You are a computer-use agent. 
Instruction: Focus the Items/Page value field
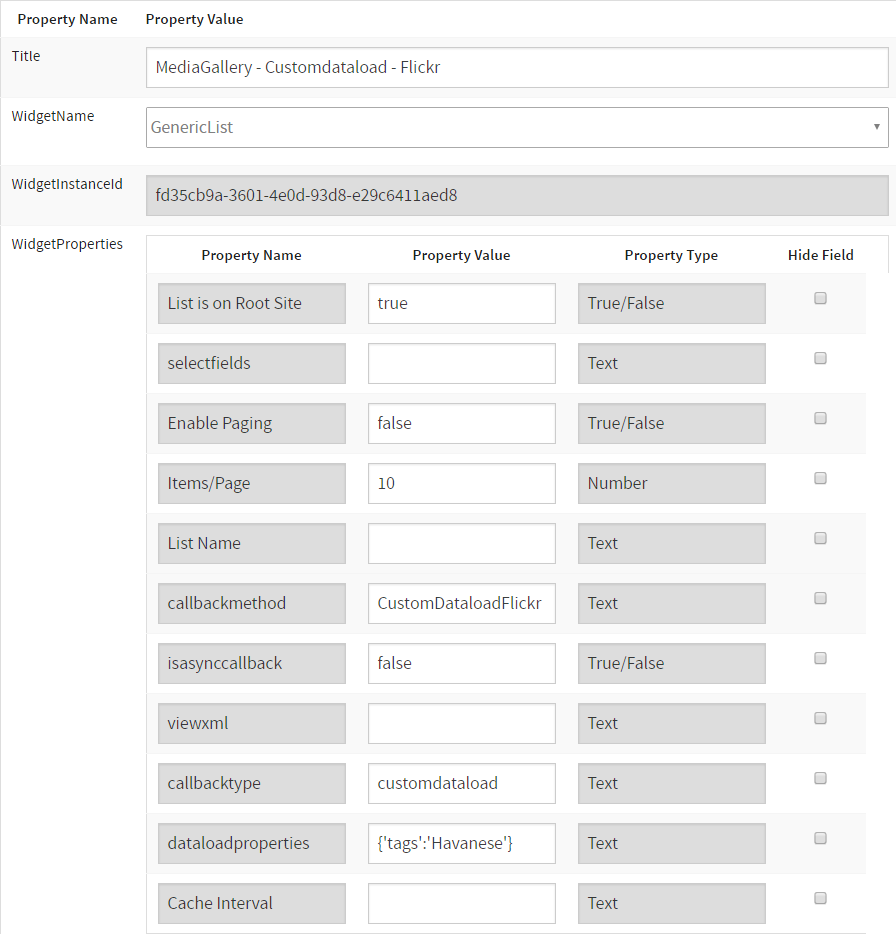(x=461, y=483)
